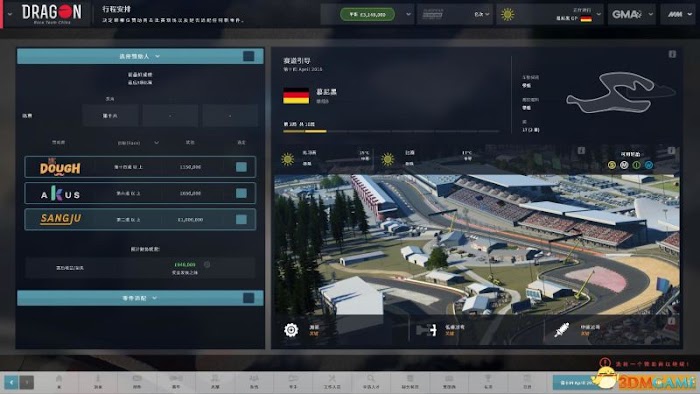
Task: Expand the team finances balance dropdown
Action: pos(408,14)
